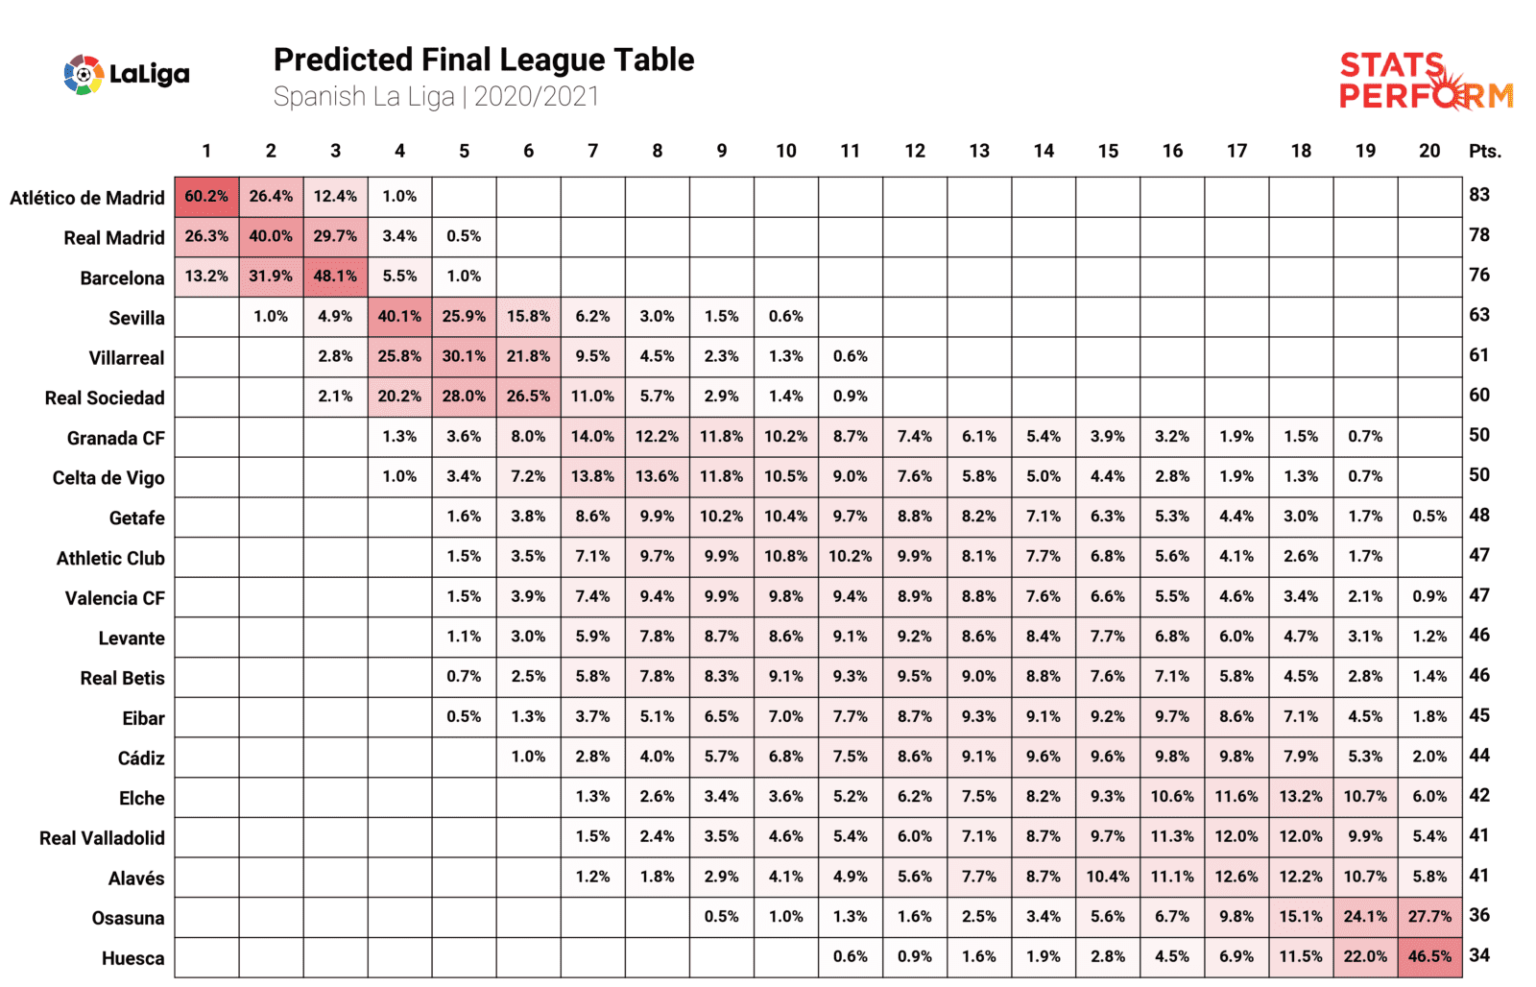This screenshot has width=1536, height=987.
Task: Click the 60.2% cell for Atlético
Action: coord(207,197)
